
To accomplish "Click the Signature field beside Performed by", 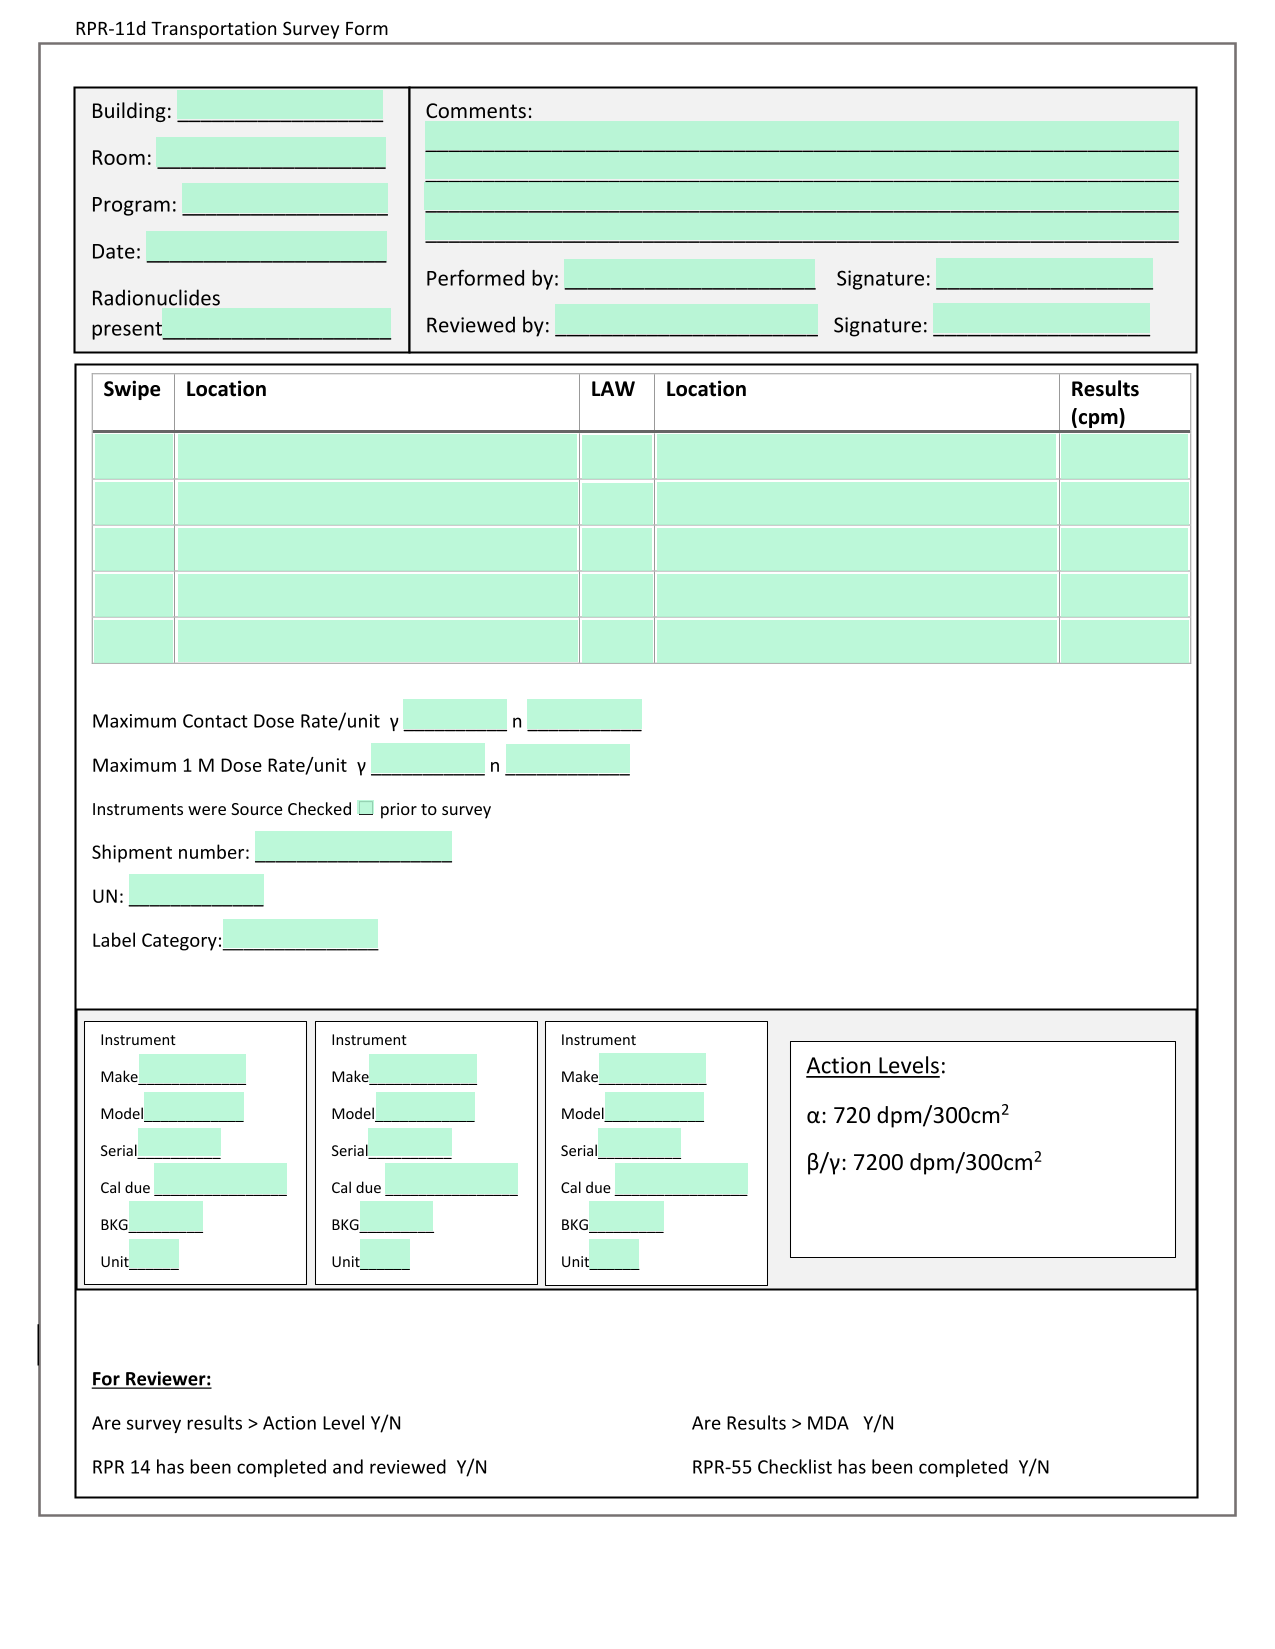I will click(1044, 274).
